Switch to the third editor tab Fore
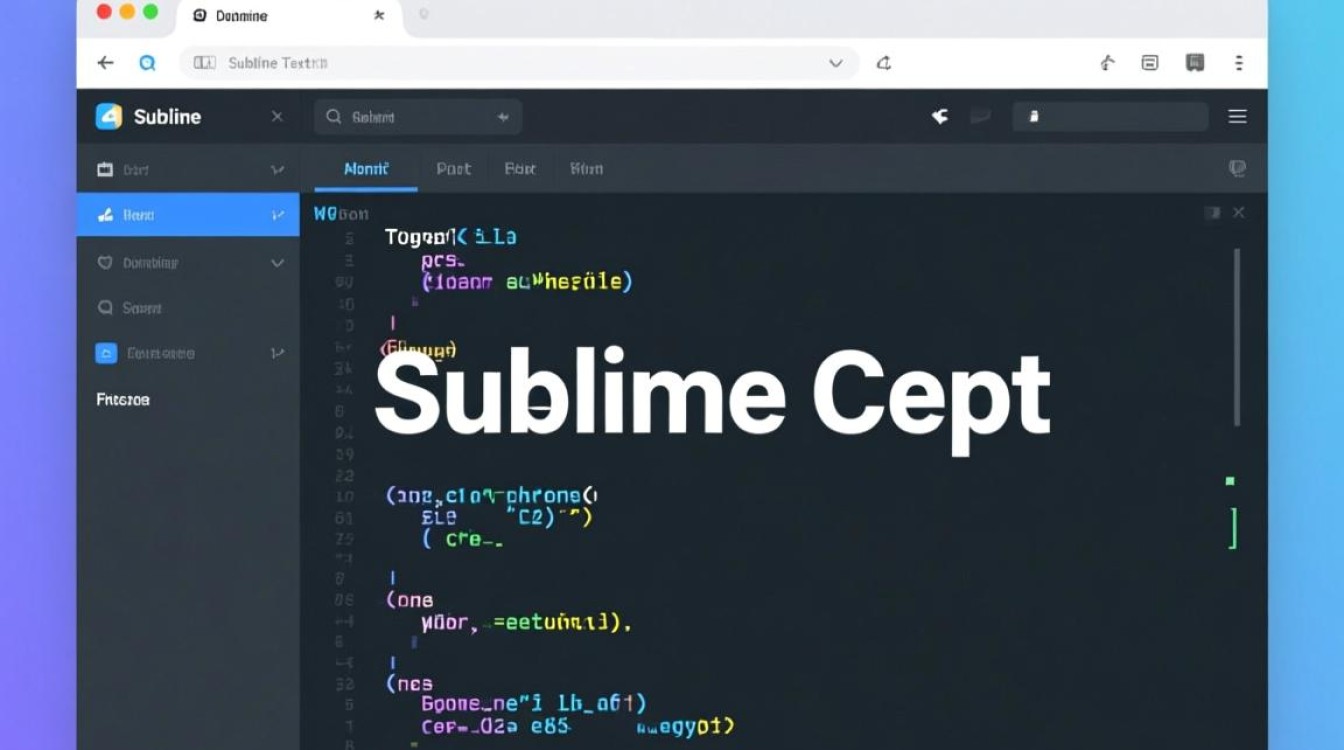 (x=520, y=169)
